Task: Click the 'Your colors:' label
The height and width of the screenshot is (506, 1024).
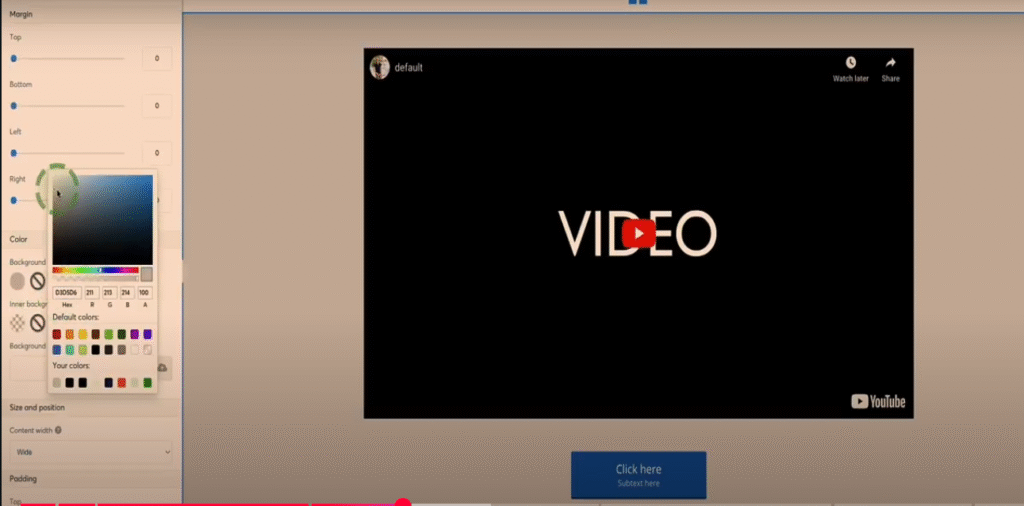Action: click(x=71, y=366)
